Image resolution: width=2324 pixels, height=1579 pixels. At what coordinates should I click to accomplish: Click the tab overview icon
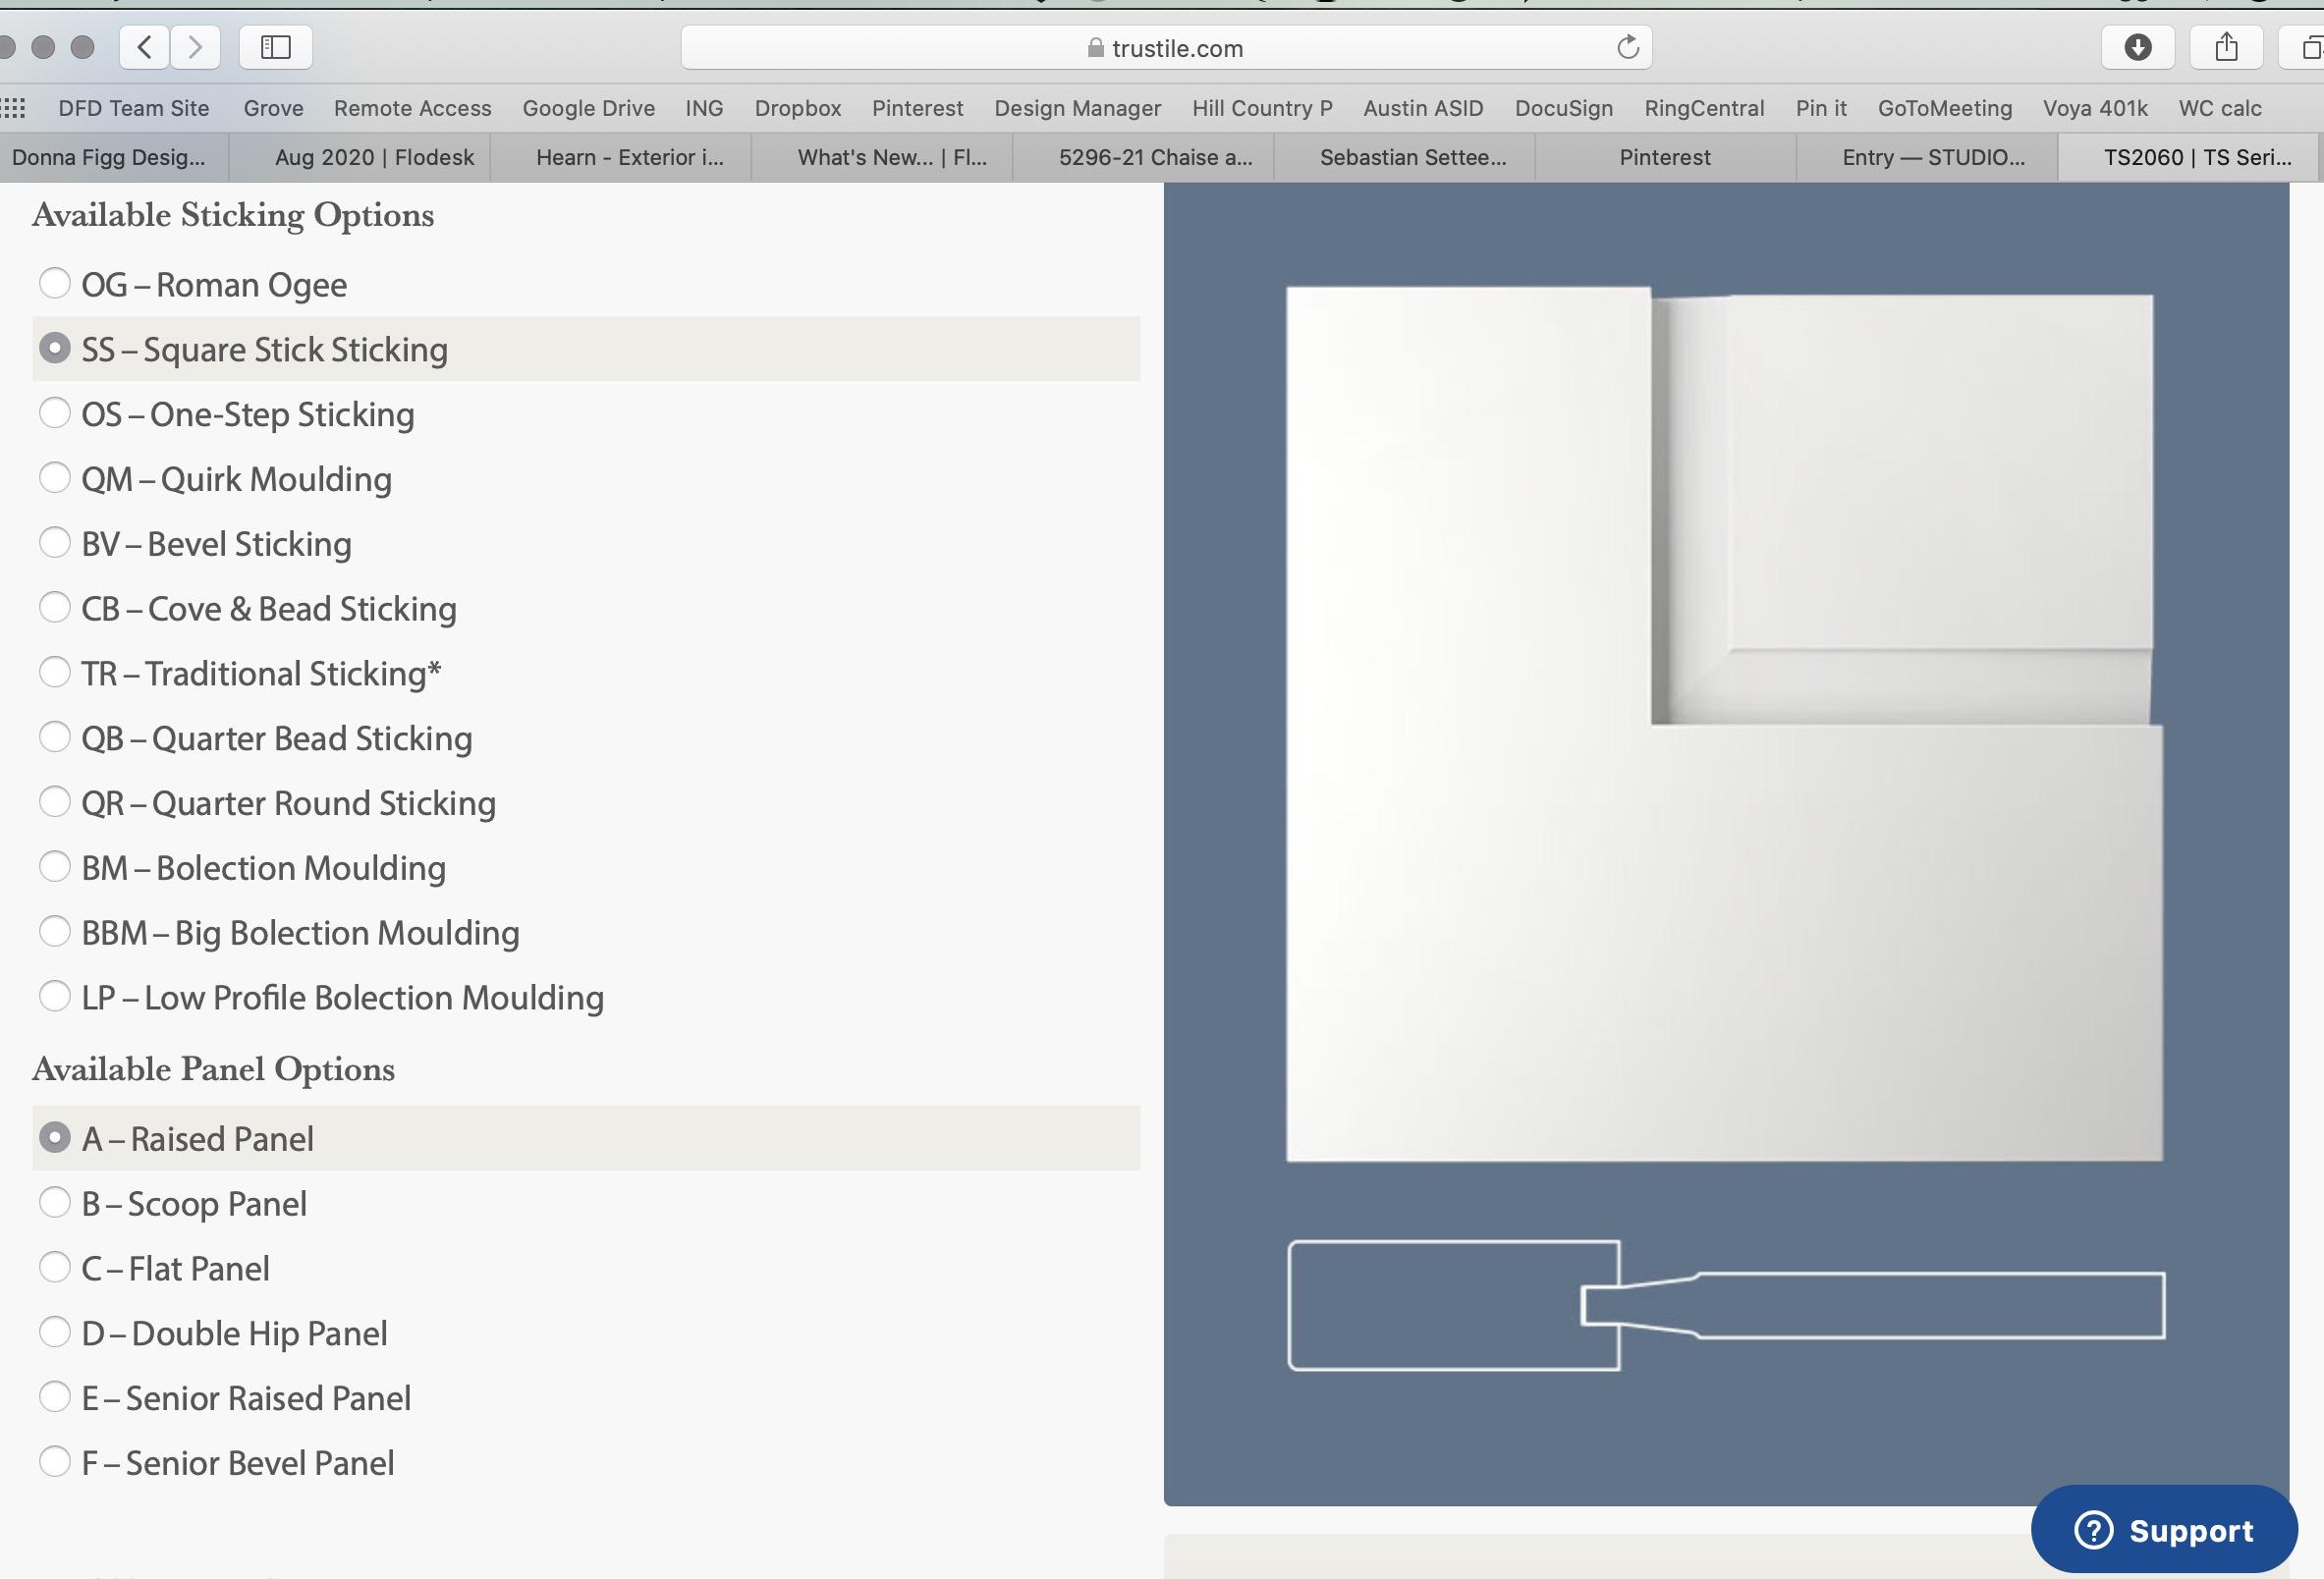2310,47
